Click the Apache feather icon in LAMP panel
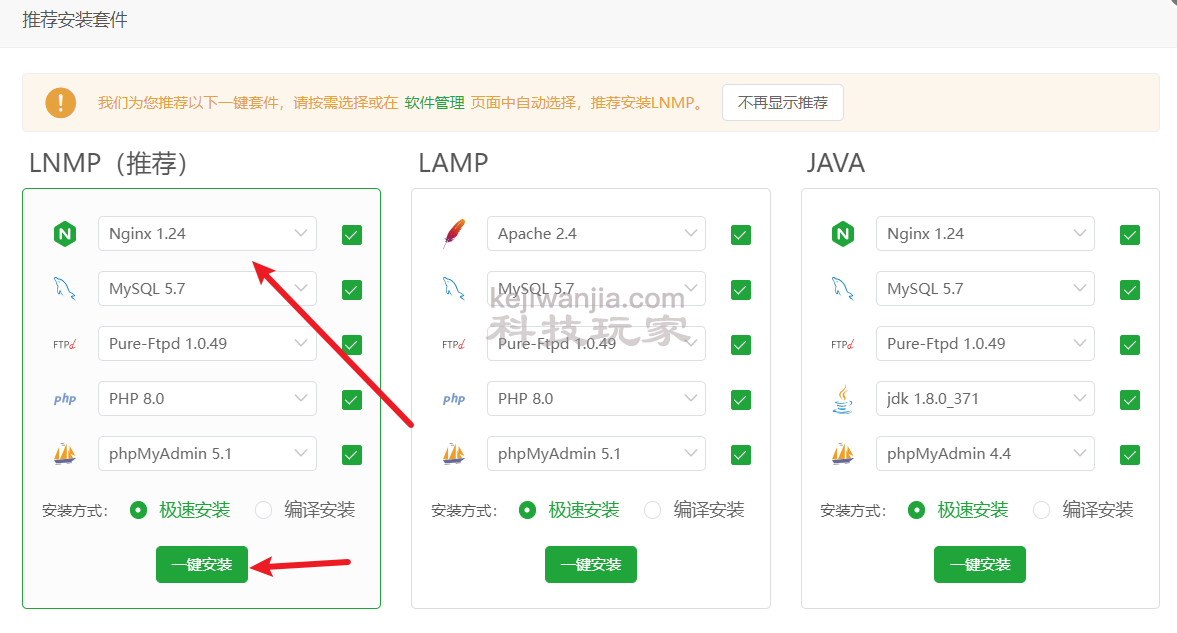The height and width of the screenshot is (633, 1177). click(454, 234)
